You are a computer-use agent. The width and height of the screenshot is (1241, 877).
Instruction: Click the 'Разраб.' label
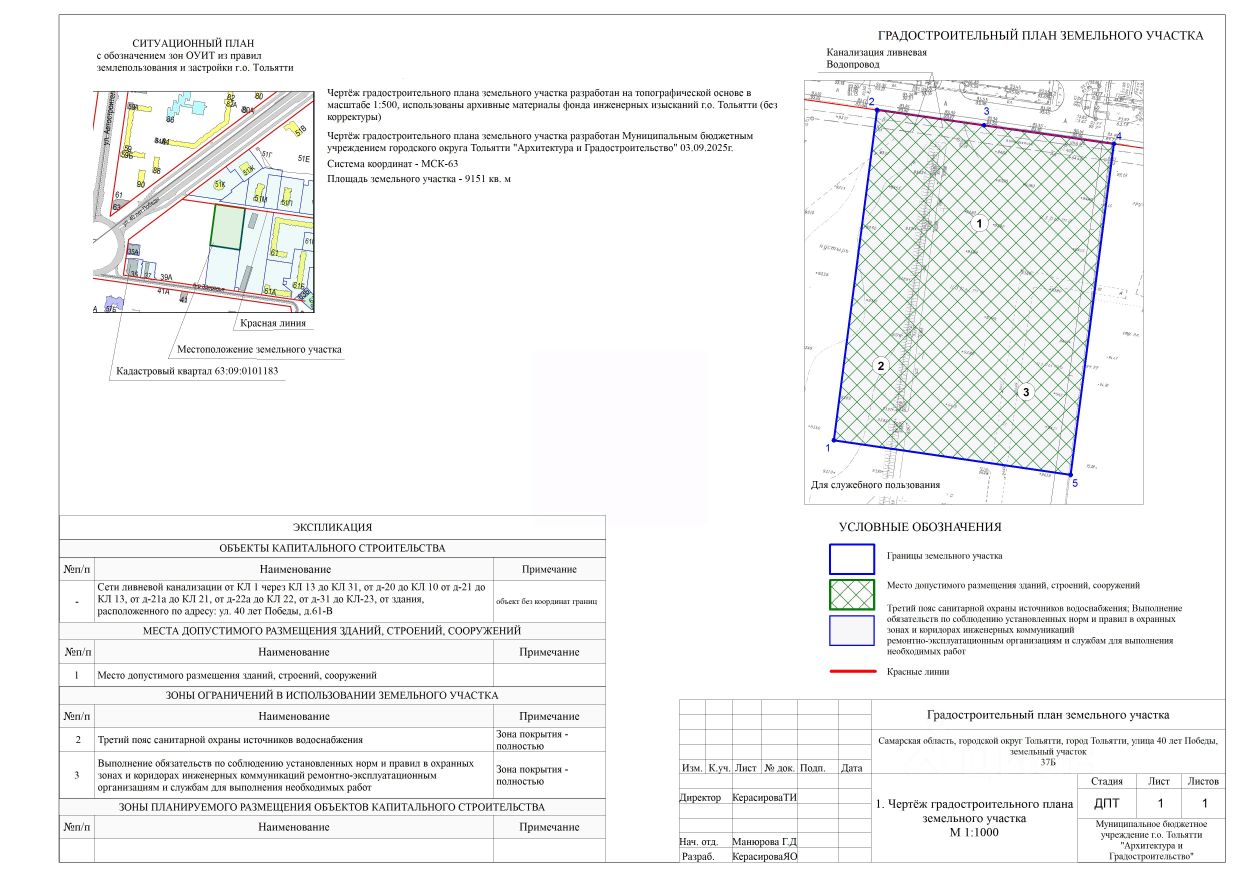(x=698, y=857)
